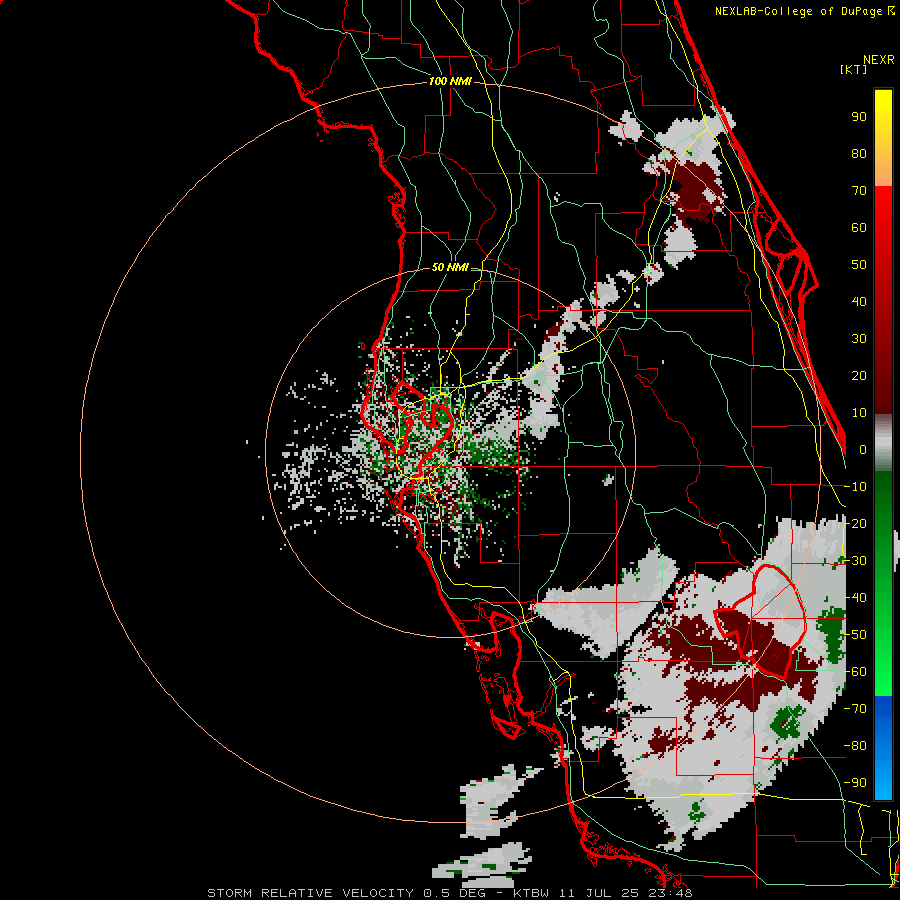
Task: Click the positive 60 knot scale label
Action: (x=859, y=227)
